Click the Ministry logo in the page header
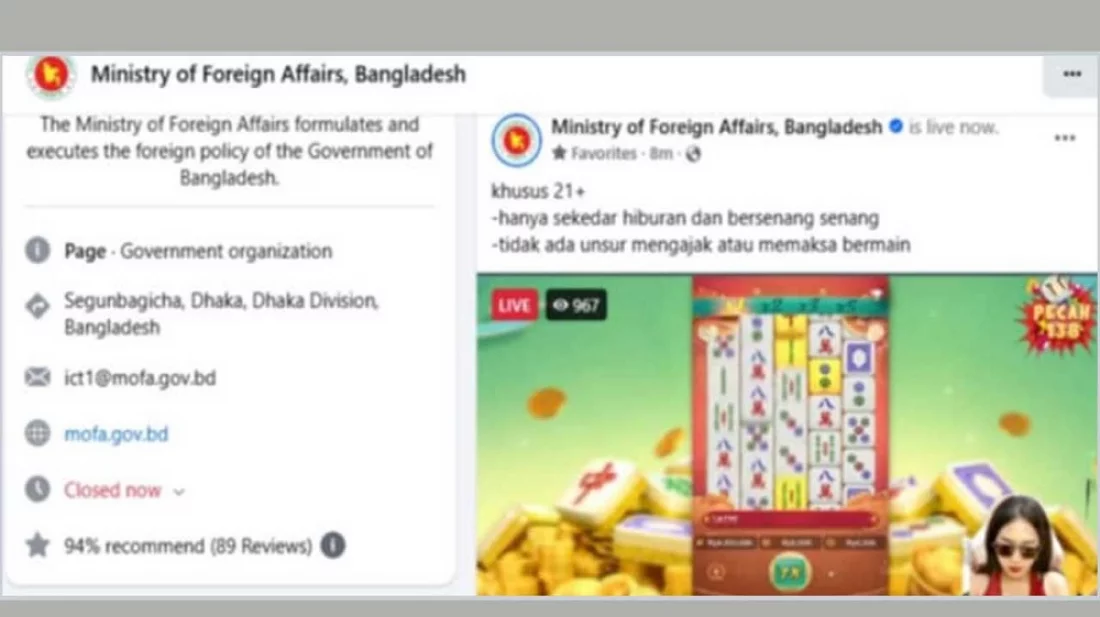This screenshot has width=1100, height=617. coord(51,74)
